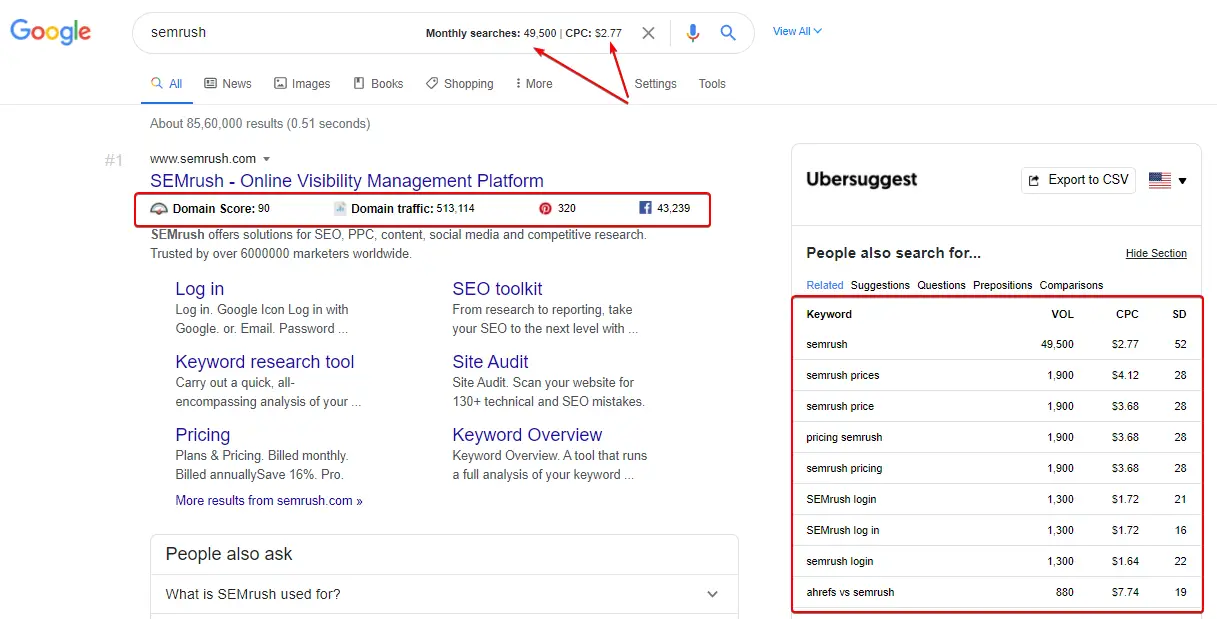Open the www.semrush.com result arrow menu
The width and height of the screenshot is (1217, 619).
click(x=267, y=159)
